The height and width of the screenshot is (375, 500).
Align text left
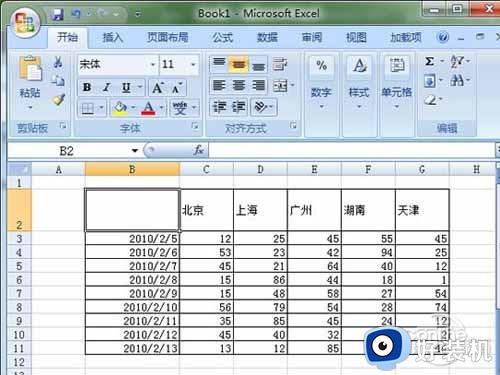(219, 85)
